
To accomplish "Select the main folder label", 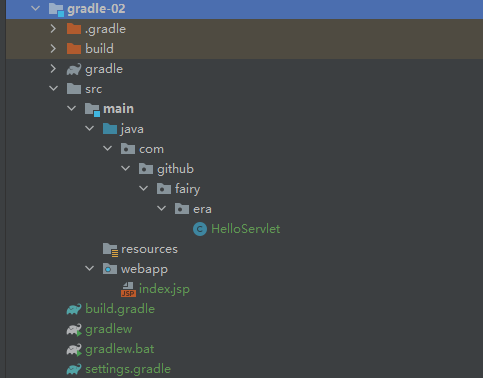I will 119,109.
